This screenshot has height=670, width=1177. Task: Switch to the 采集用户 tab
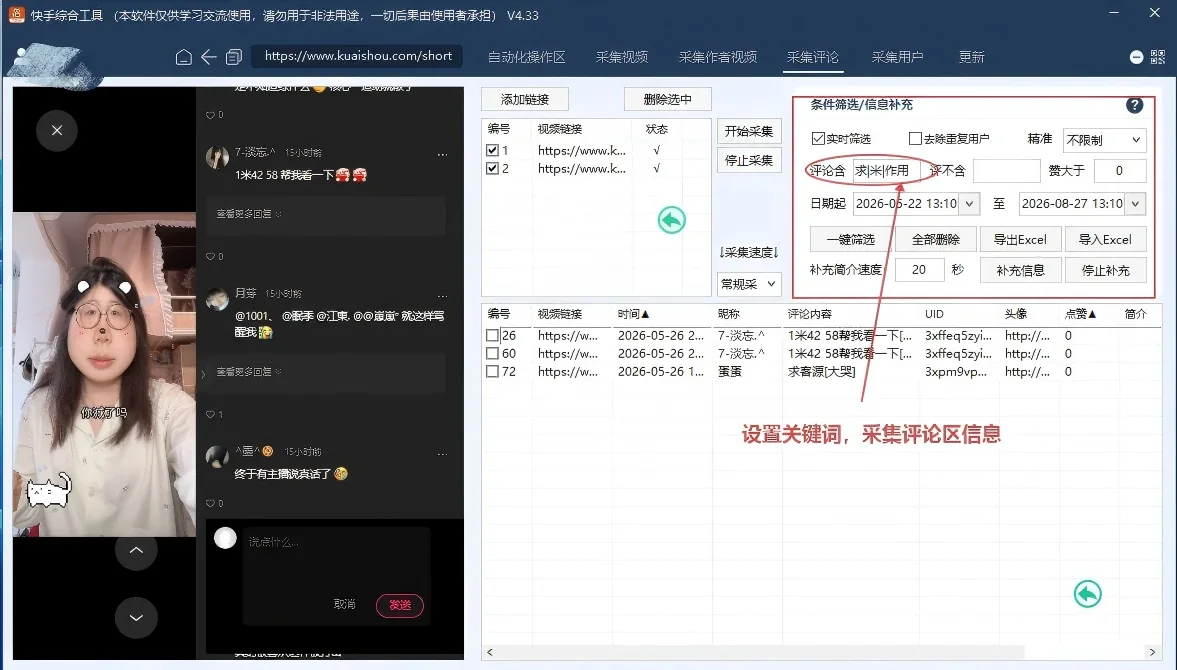897,57
